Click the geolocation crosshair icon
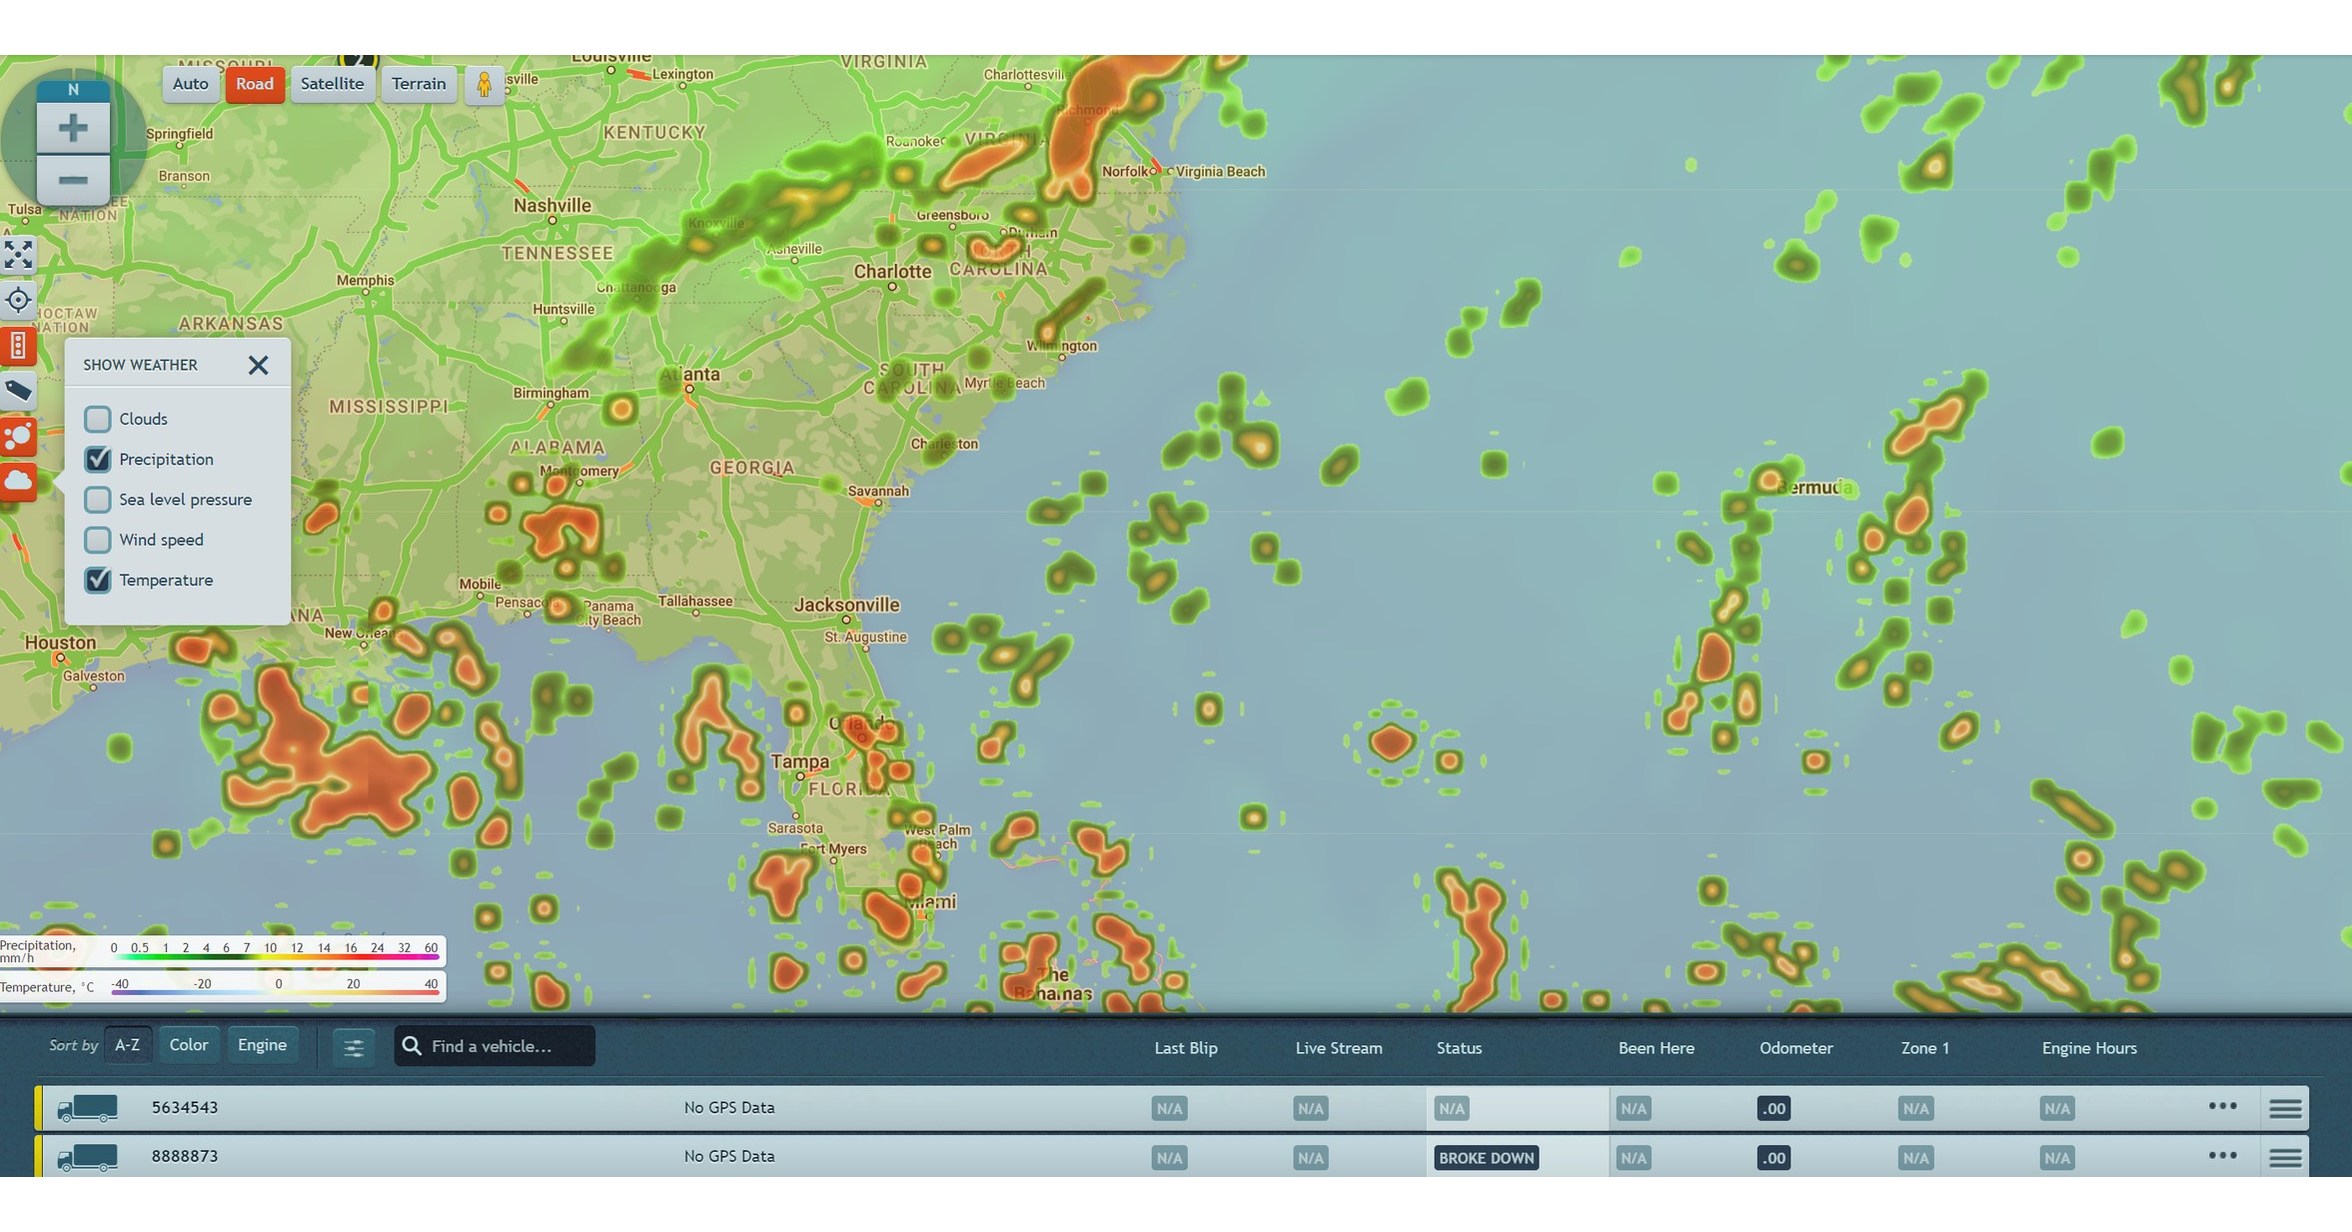 click(x=18, y=300)
